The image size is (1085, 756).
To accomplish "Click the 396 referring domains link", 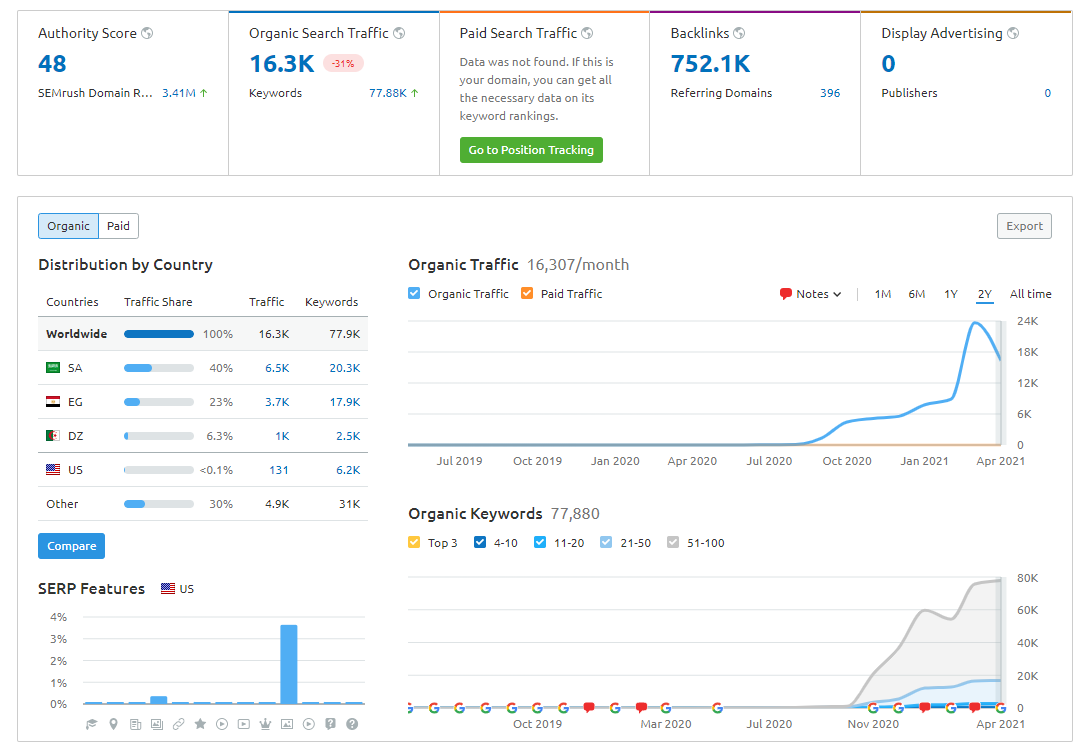I will point(830,92).
